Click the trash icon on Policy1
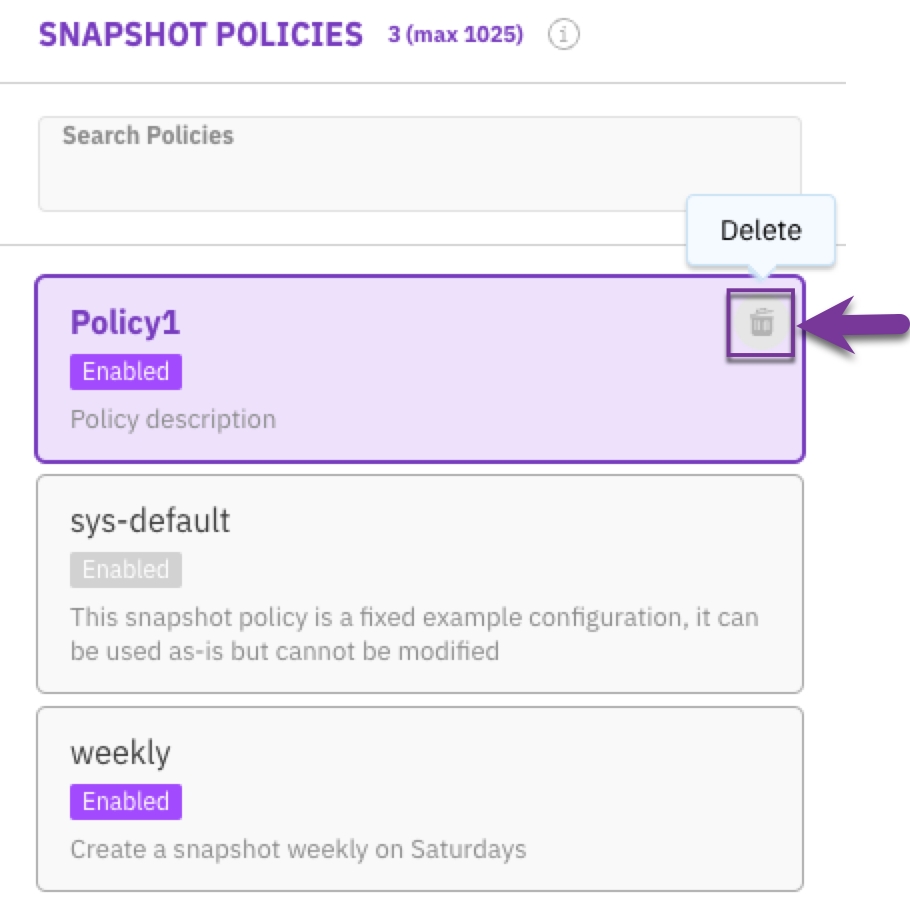The image size is (910, 912). (761, 323)
